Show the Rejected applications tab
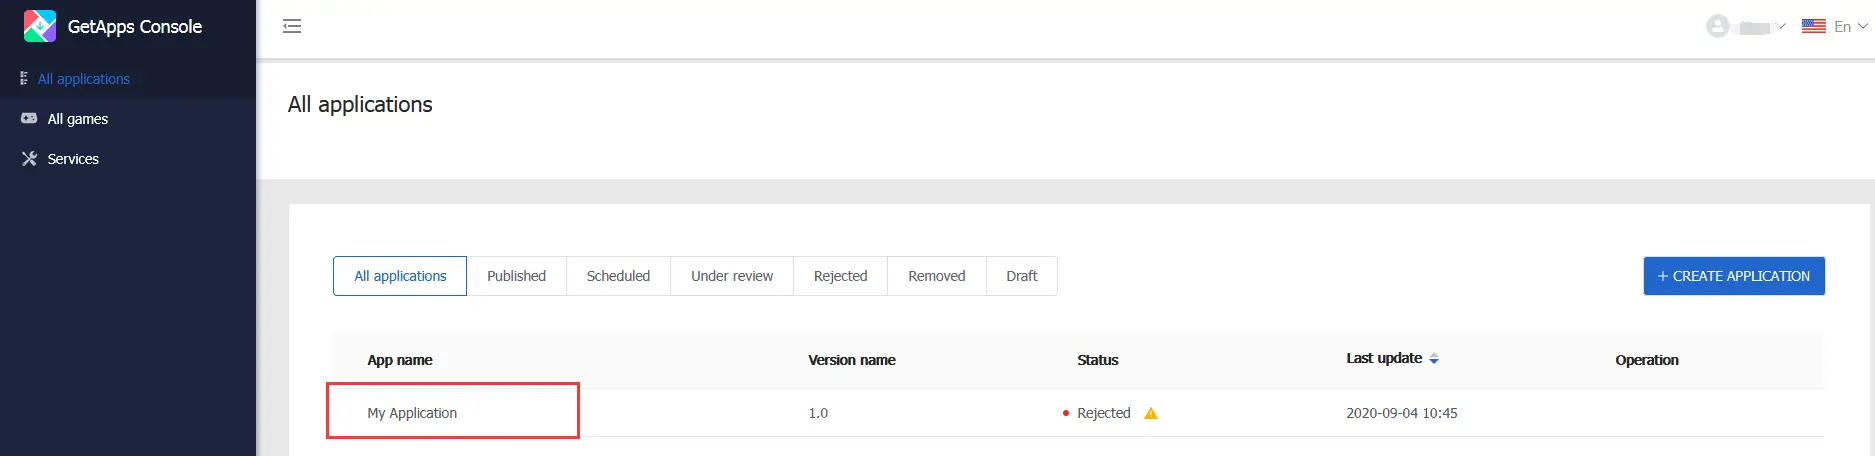Viewport: 1875px width, 456px height. click(x=840, y=276)
